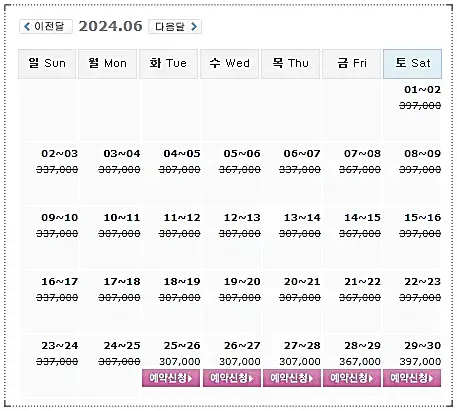
Task: Click the 06~07 date label
Action: (x=302, y=154)
